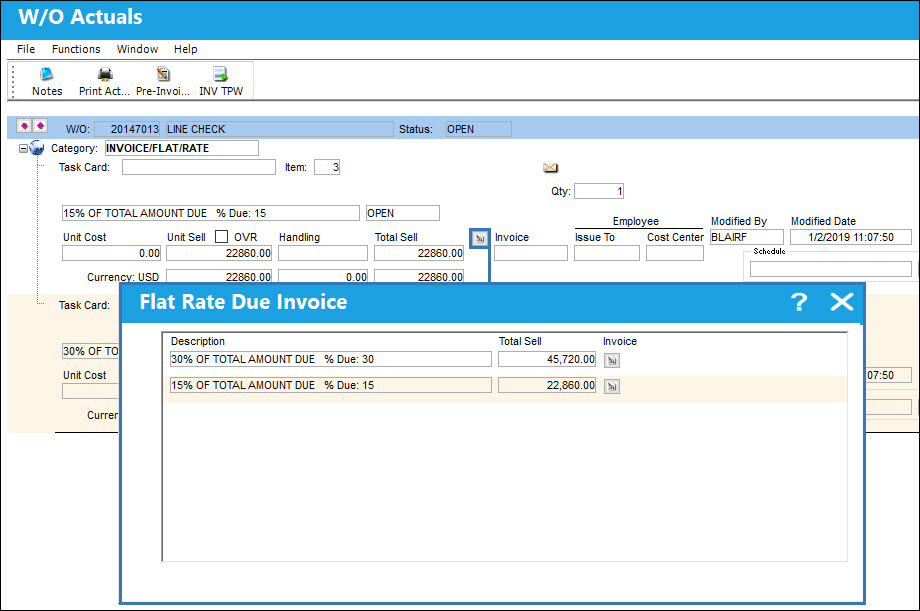Click the Employee heading text
The width and height of the screenshot is (920, 611).
click(635, 221)
